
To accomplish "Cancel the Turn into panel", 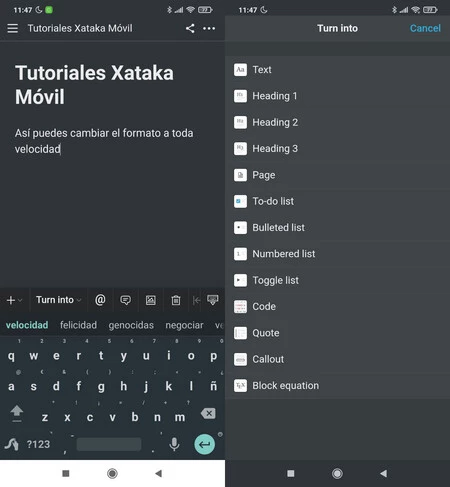I will click(425, 28).
